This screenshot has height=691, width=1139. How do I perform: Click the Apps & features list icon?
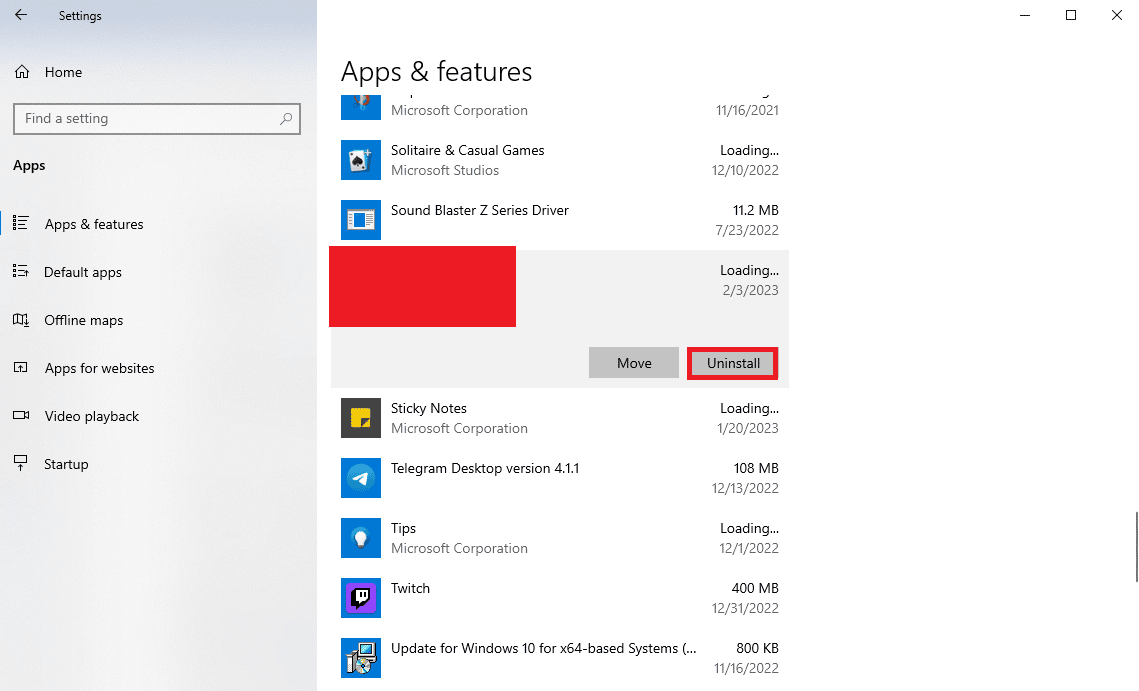21,223
